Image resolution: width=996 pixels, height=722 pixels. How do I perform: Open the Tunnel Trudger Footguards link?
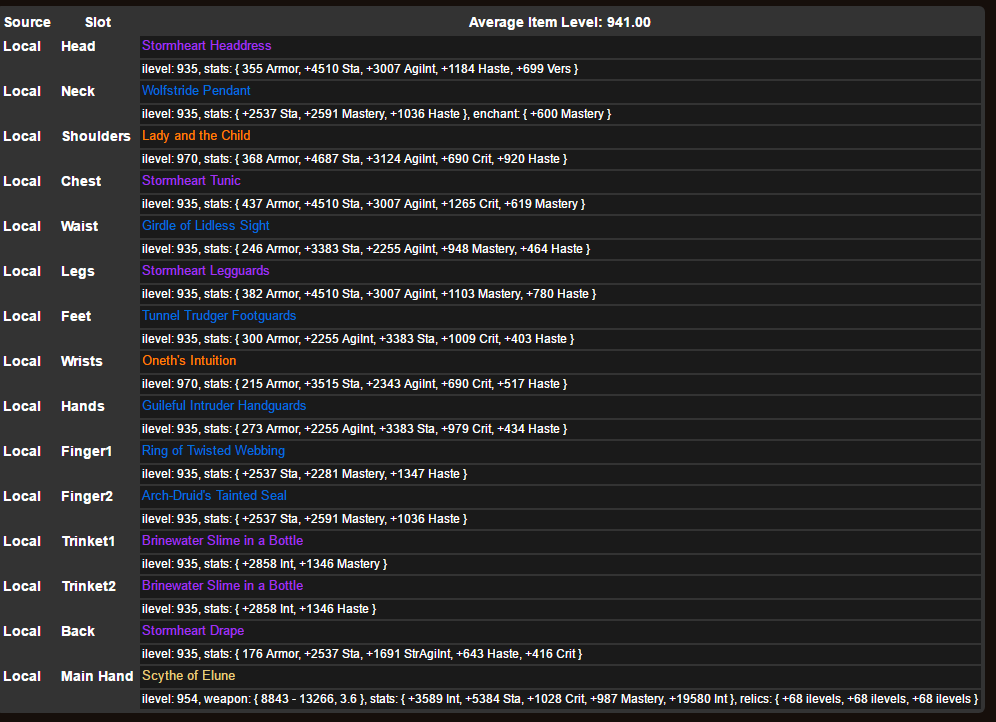click(219, 316)
